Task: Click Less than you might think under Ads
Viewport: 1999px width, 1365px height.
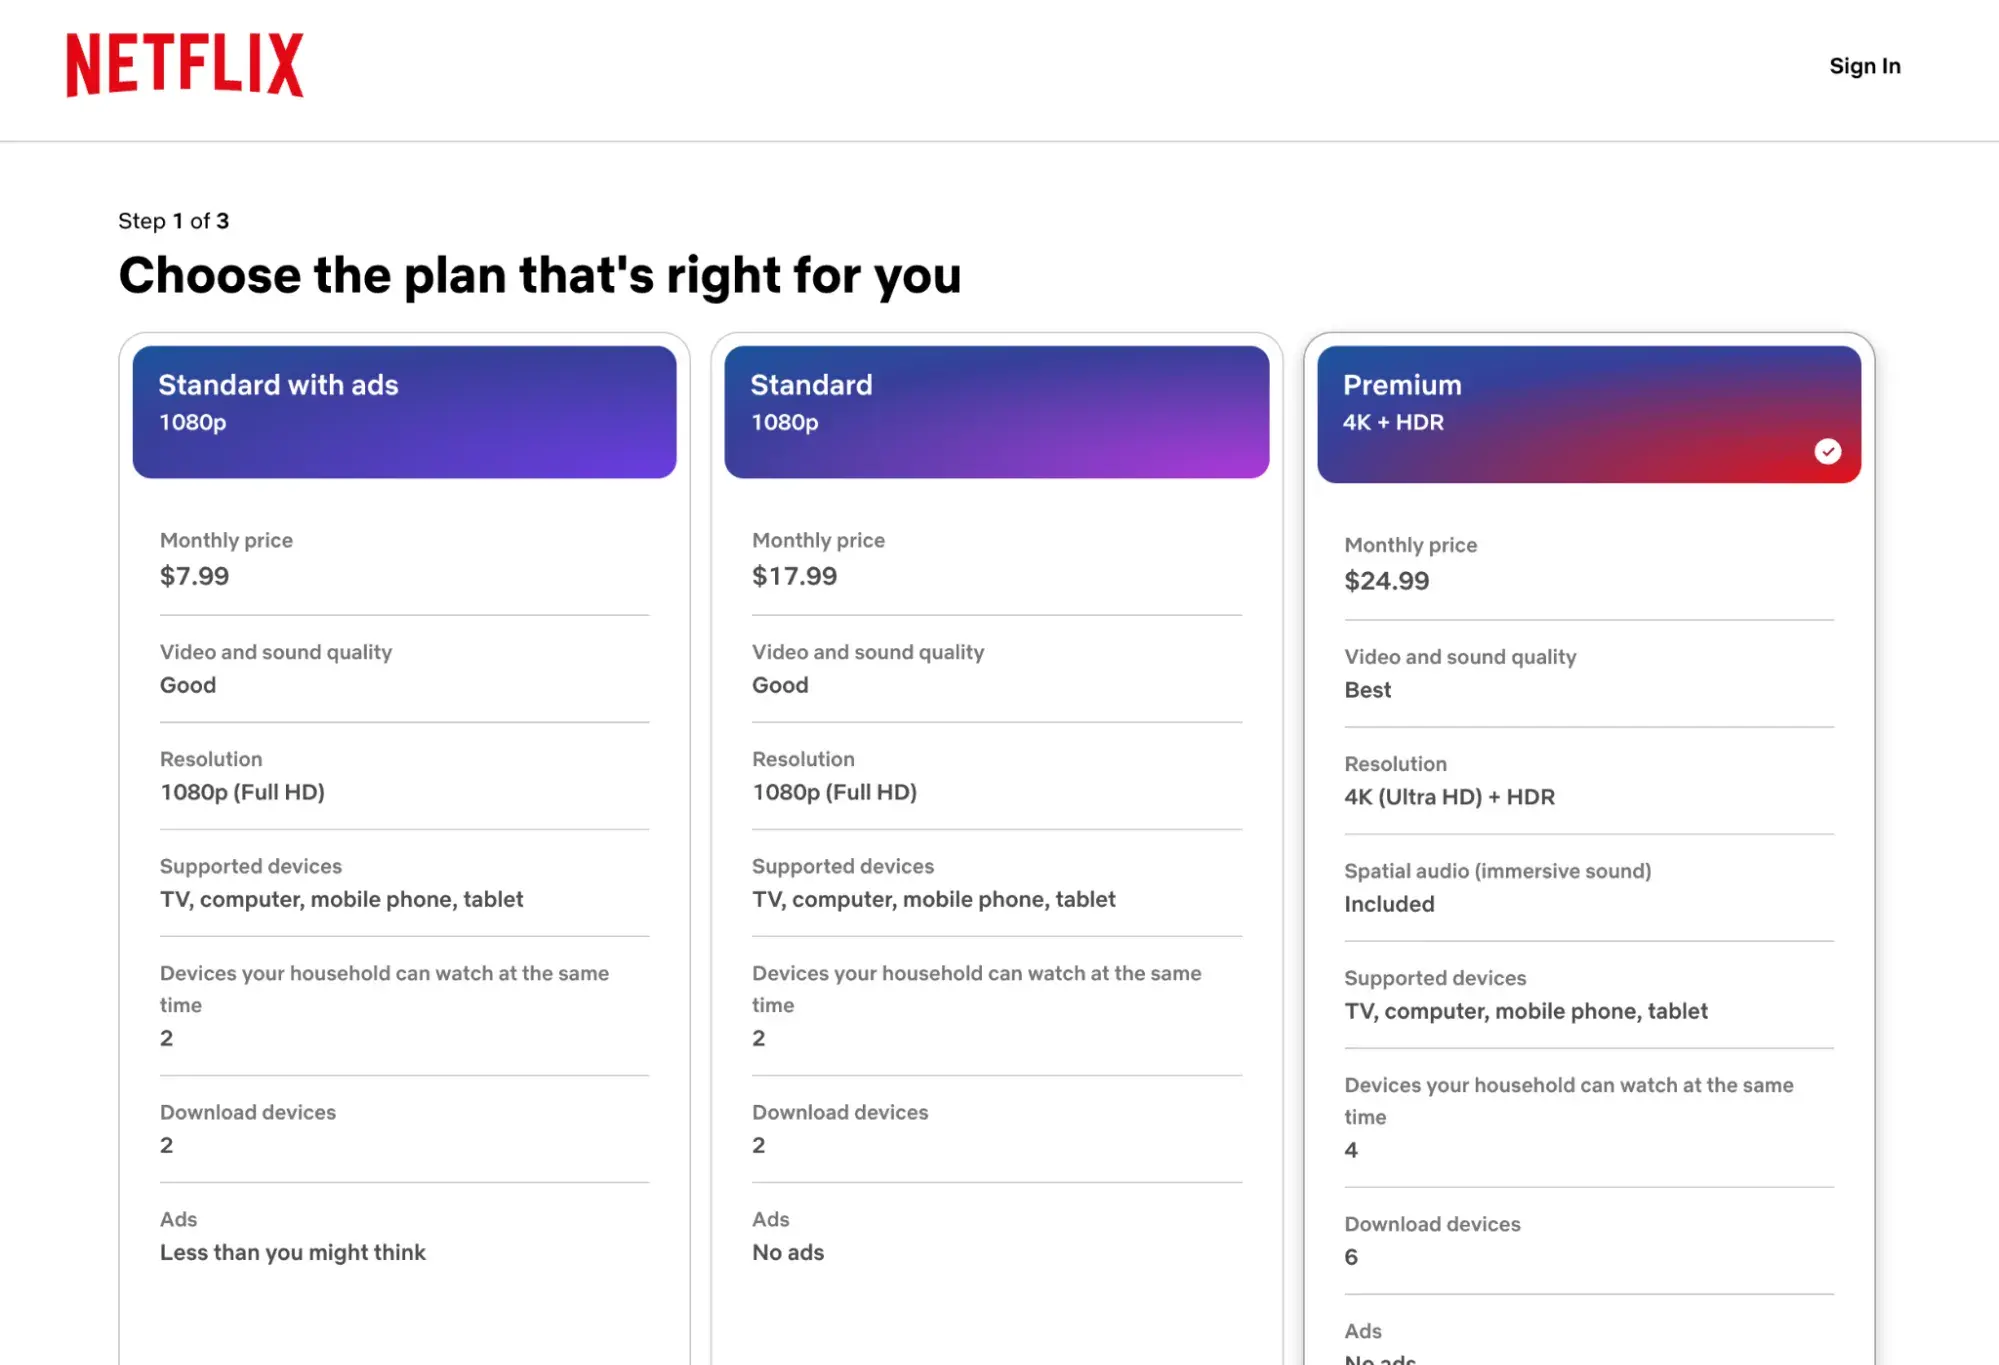Action: tap(293, 1252)
